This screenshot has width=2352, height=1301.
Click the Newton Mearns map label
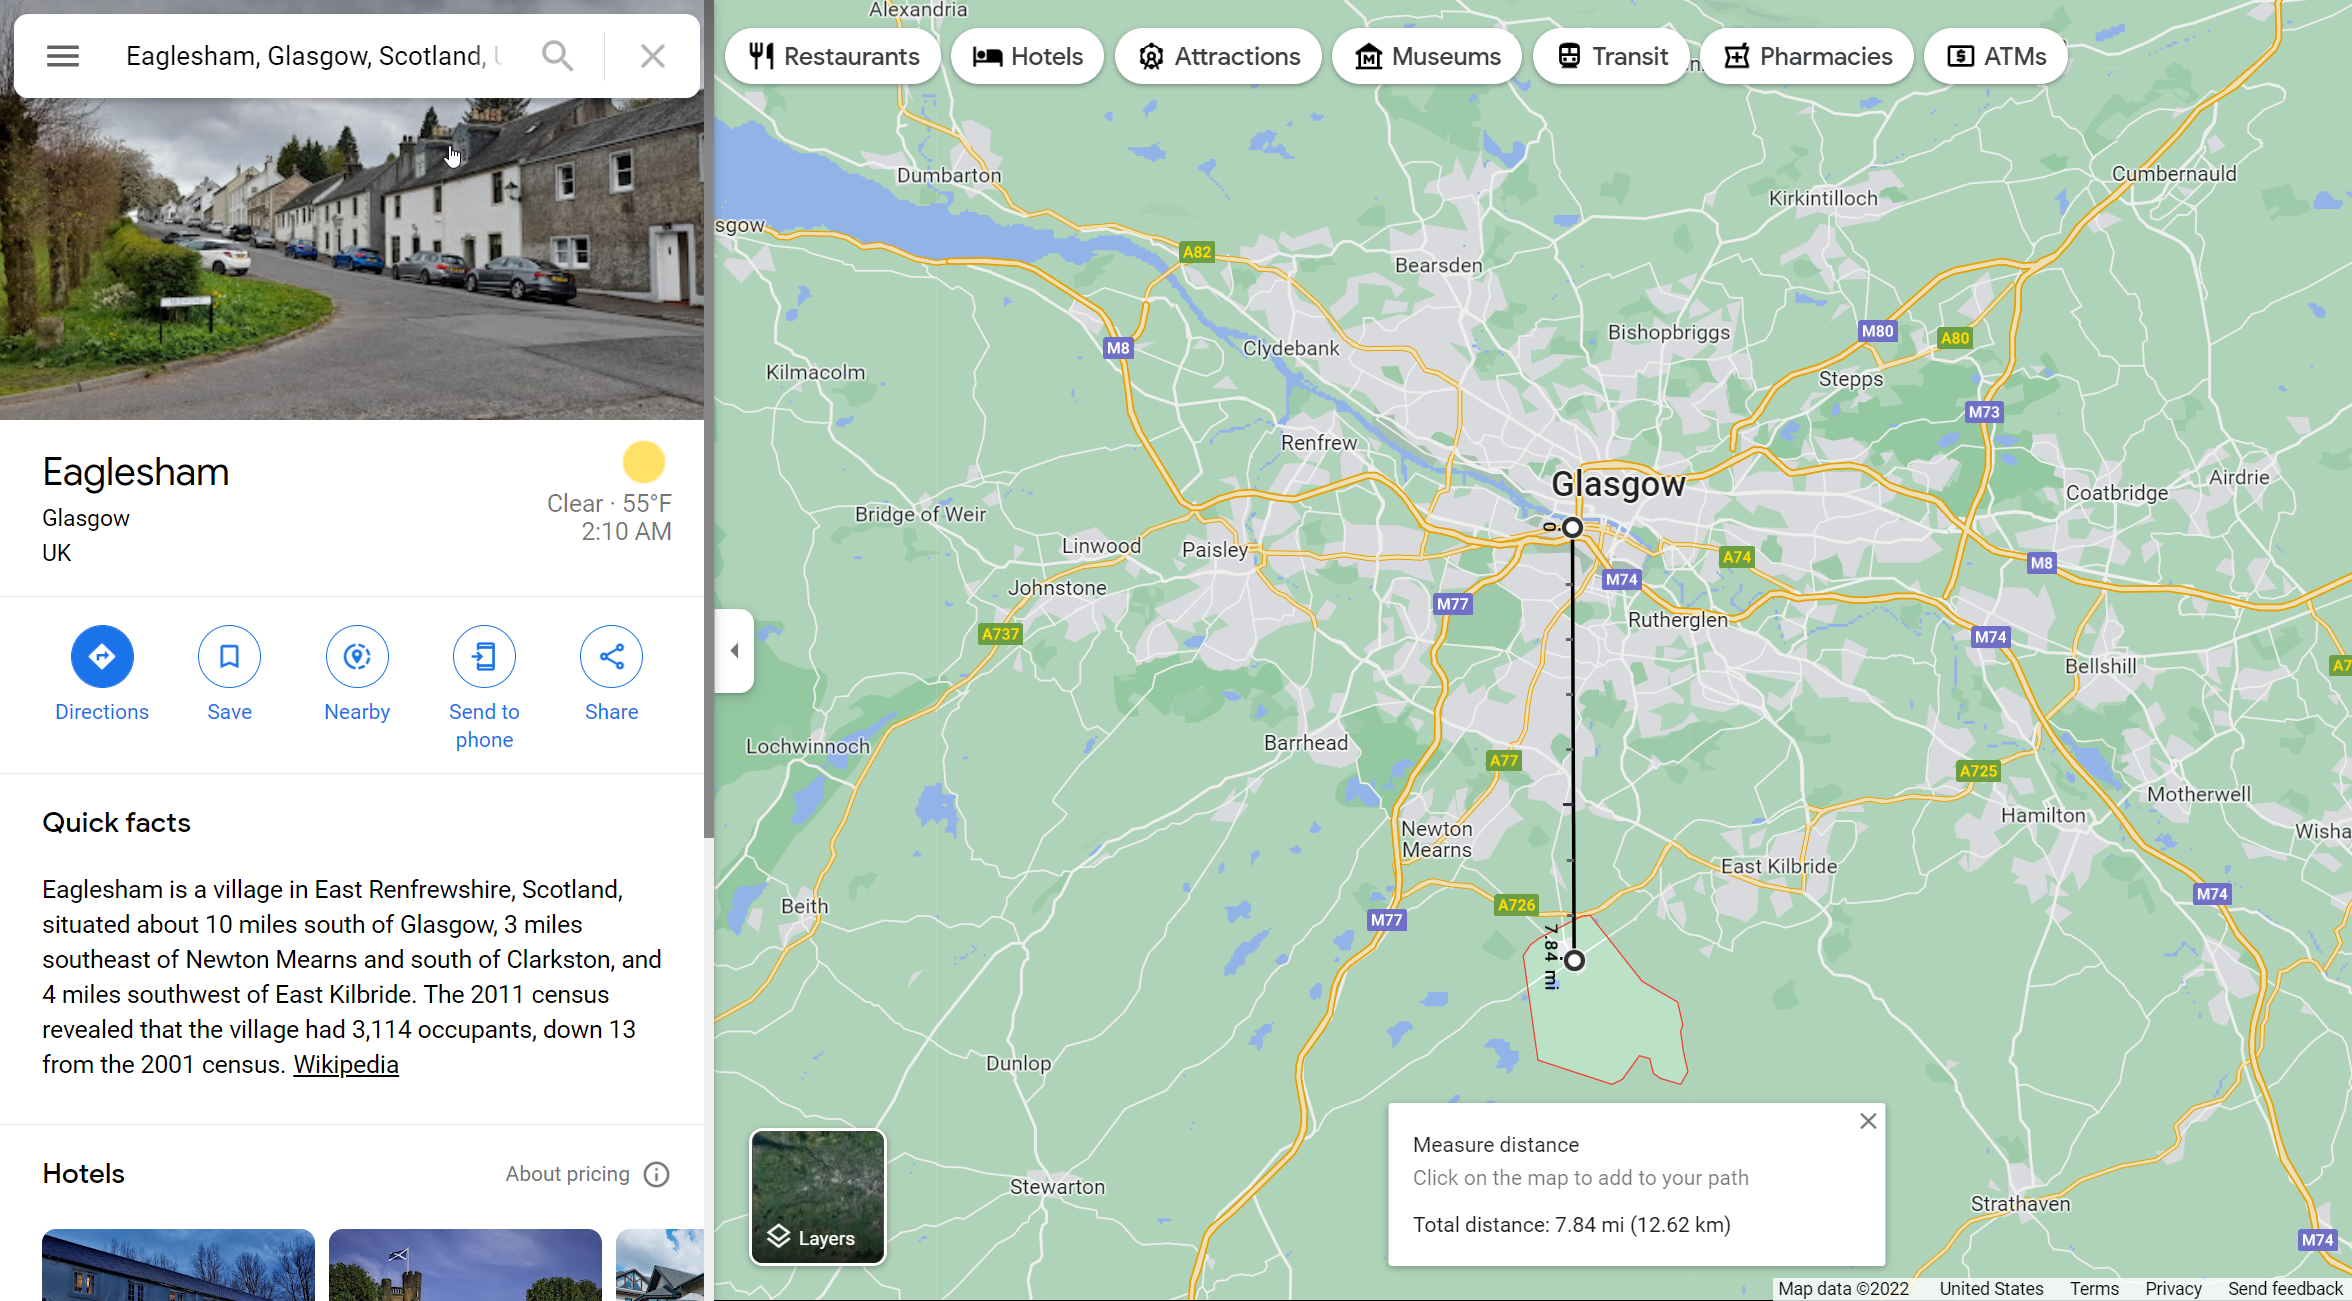(x=1437, y=839)
